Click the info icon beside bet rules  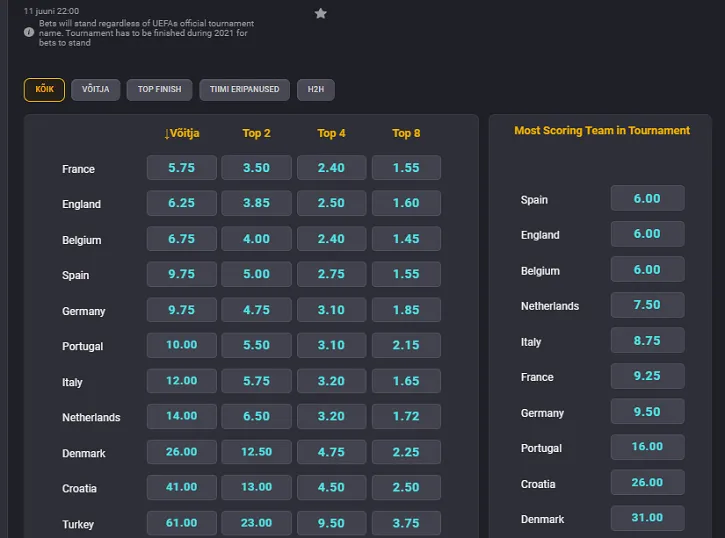click(x=28, y=32)
